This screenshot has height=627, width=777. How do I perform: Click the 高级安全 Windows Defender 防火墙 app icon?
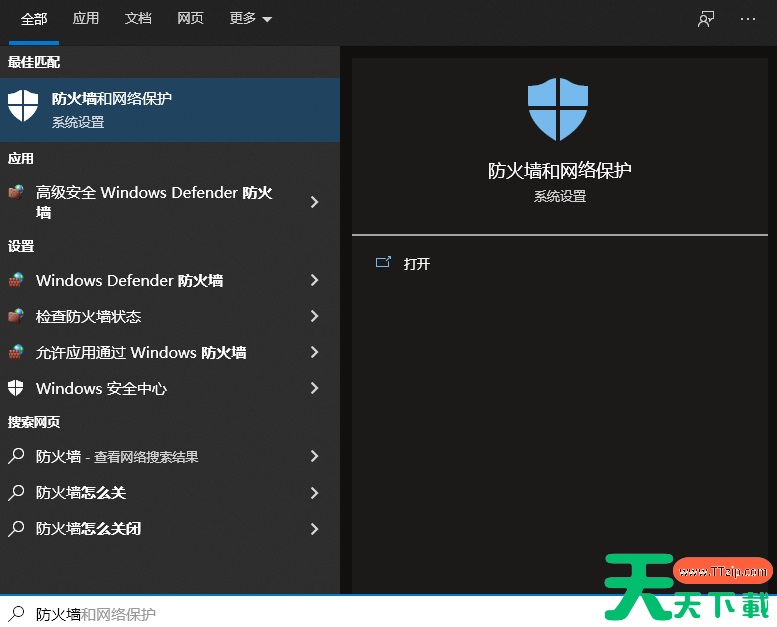pos(16,192)
